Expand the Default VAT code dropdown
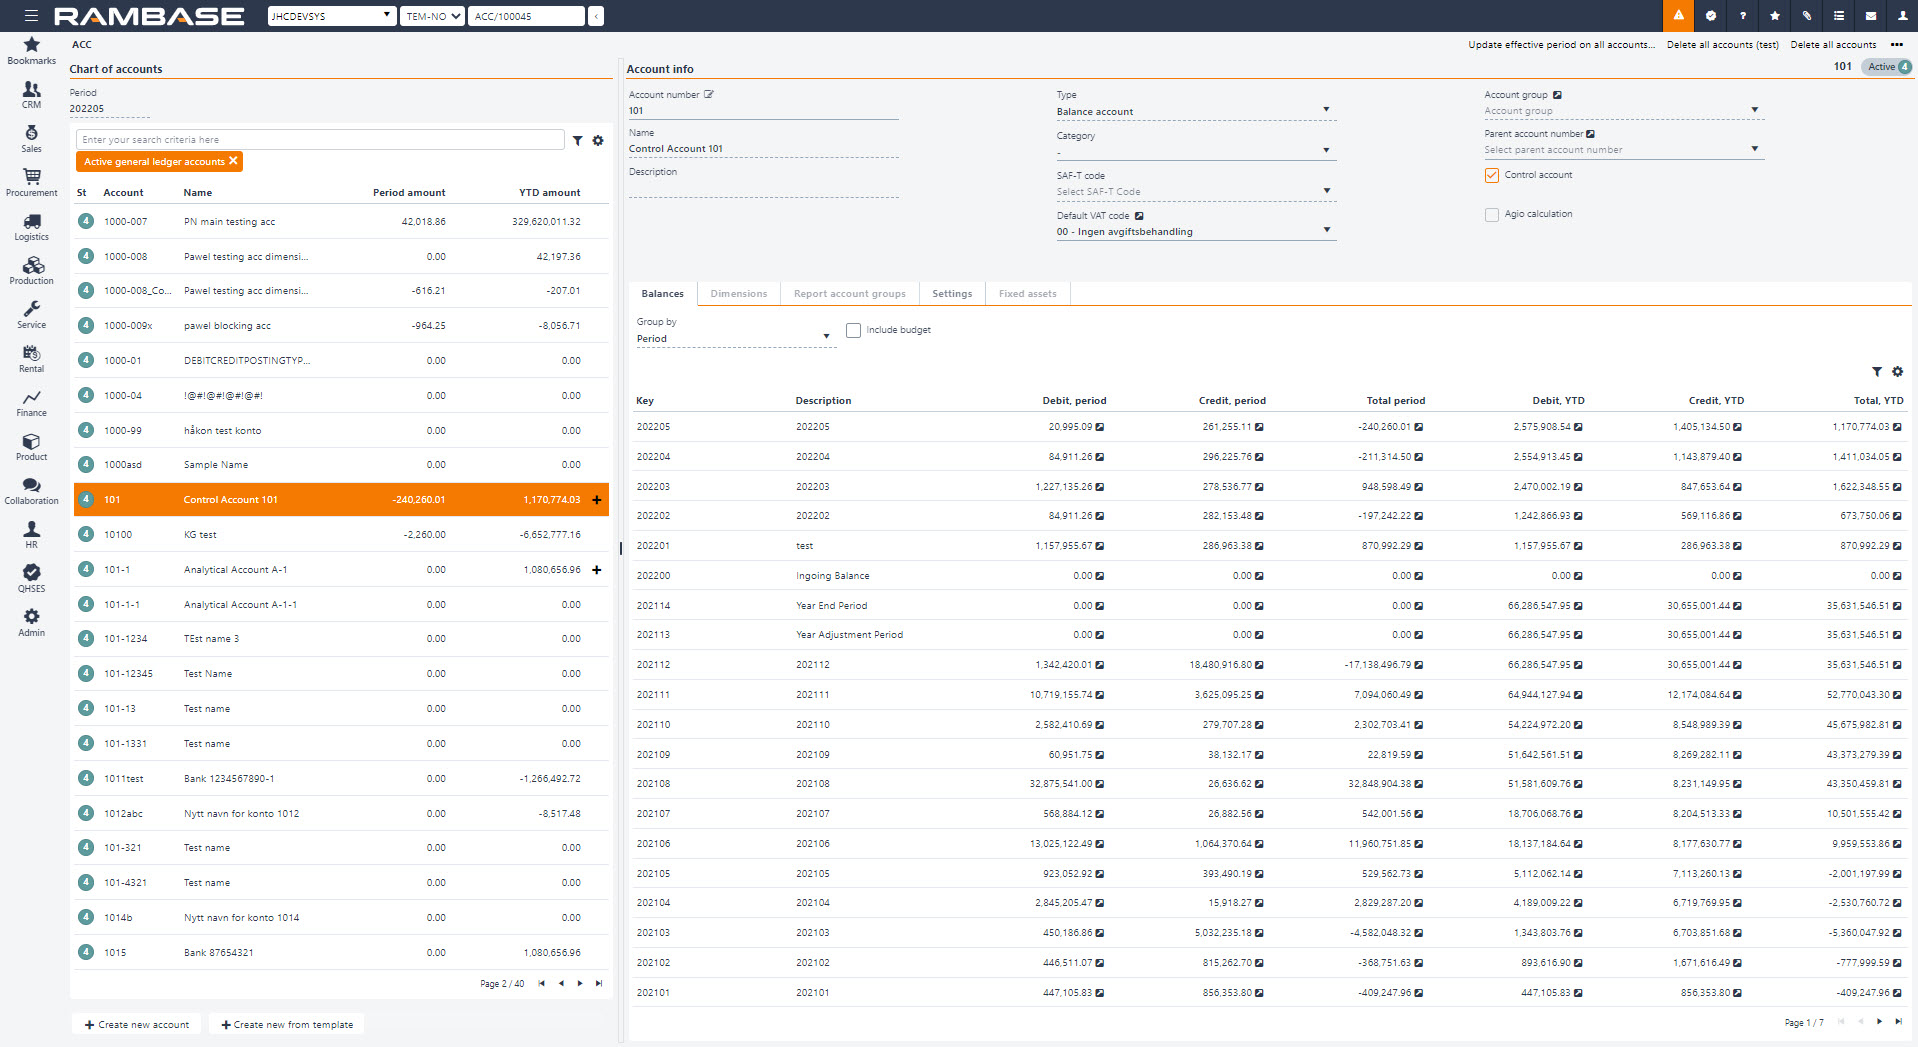 (x=1326, y=230)
